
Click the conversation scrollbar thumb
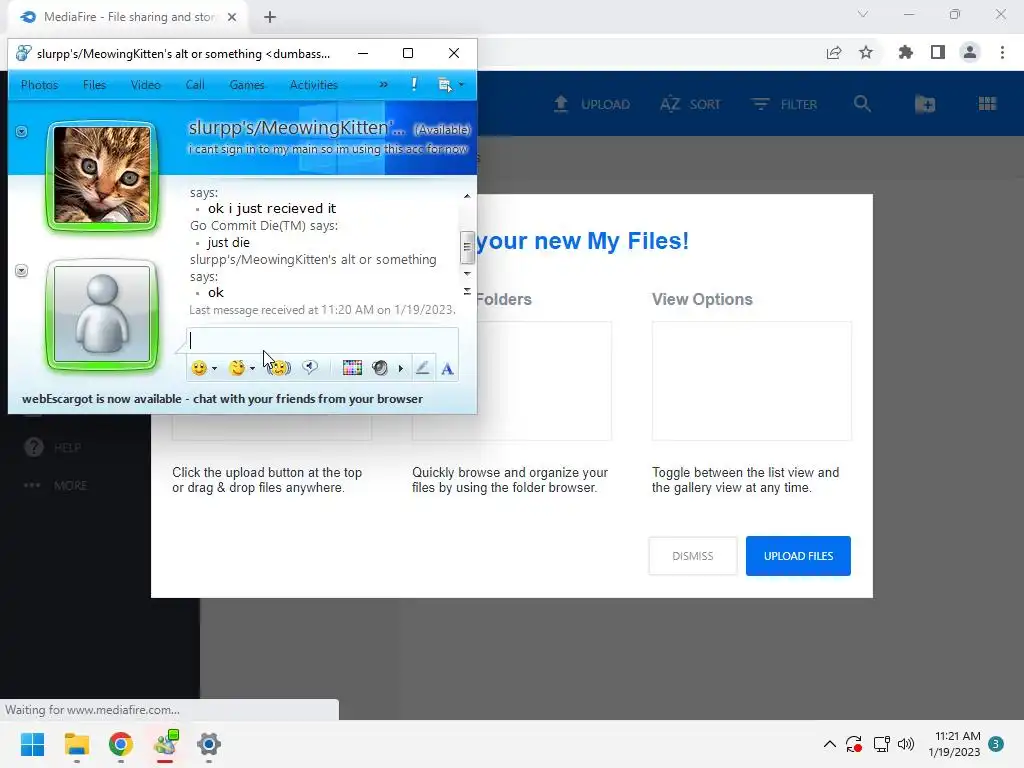click(467, 247)
